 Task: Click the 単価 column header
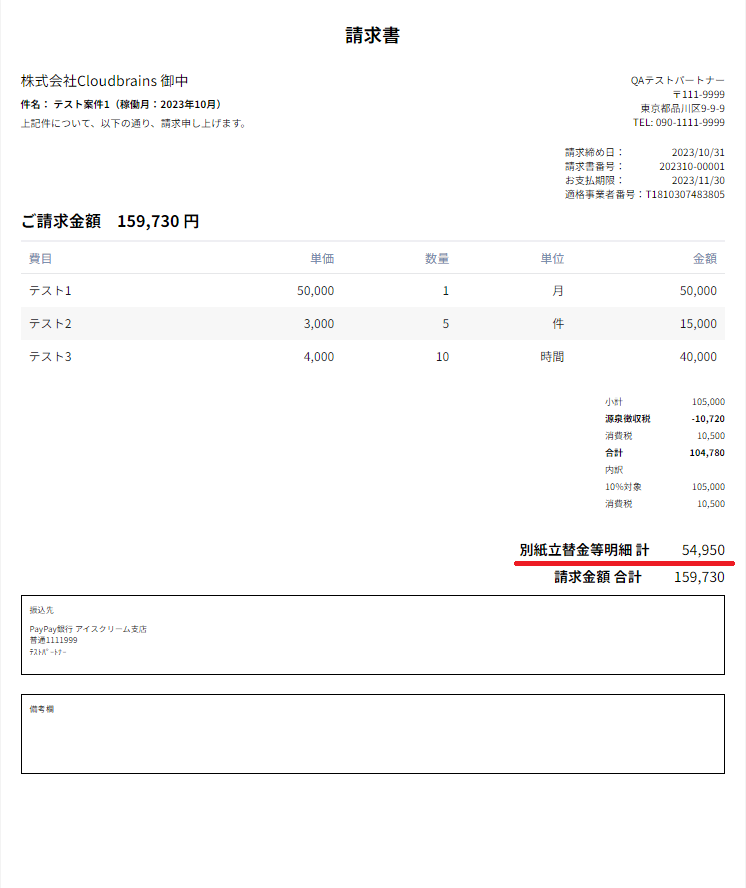point(322,259)
